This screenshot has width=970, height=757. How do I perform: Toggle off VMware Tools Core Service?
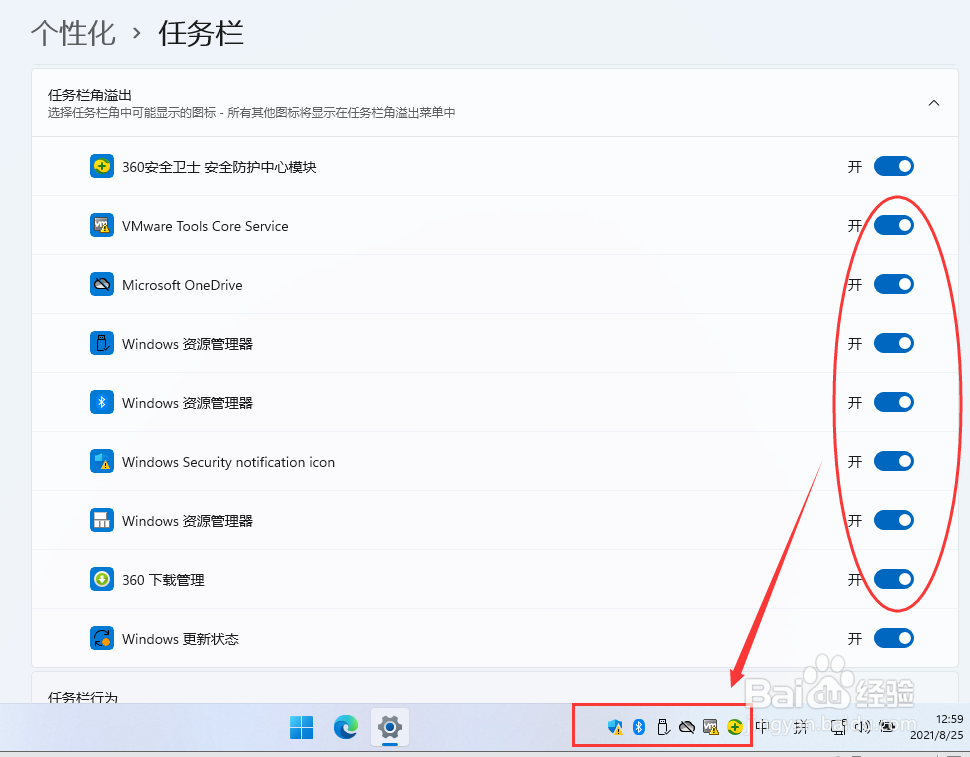pos(894,225)
